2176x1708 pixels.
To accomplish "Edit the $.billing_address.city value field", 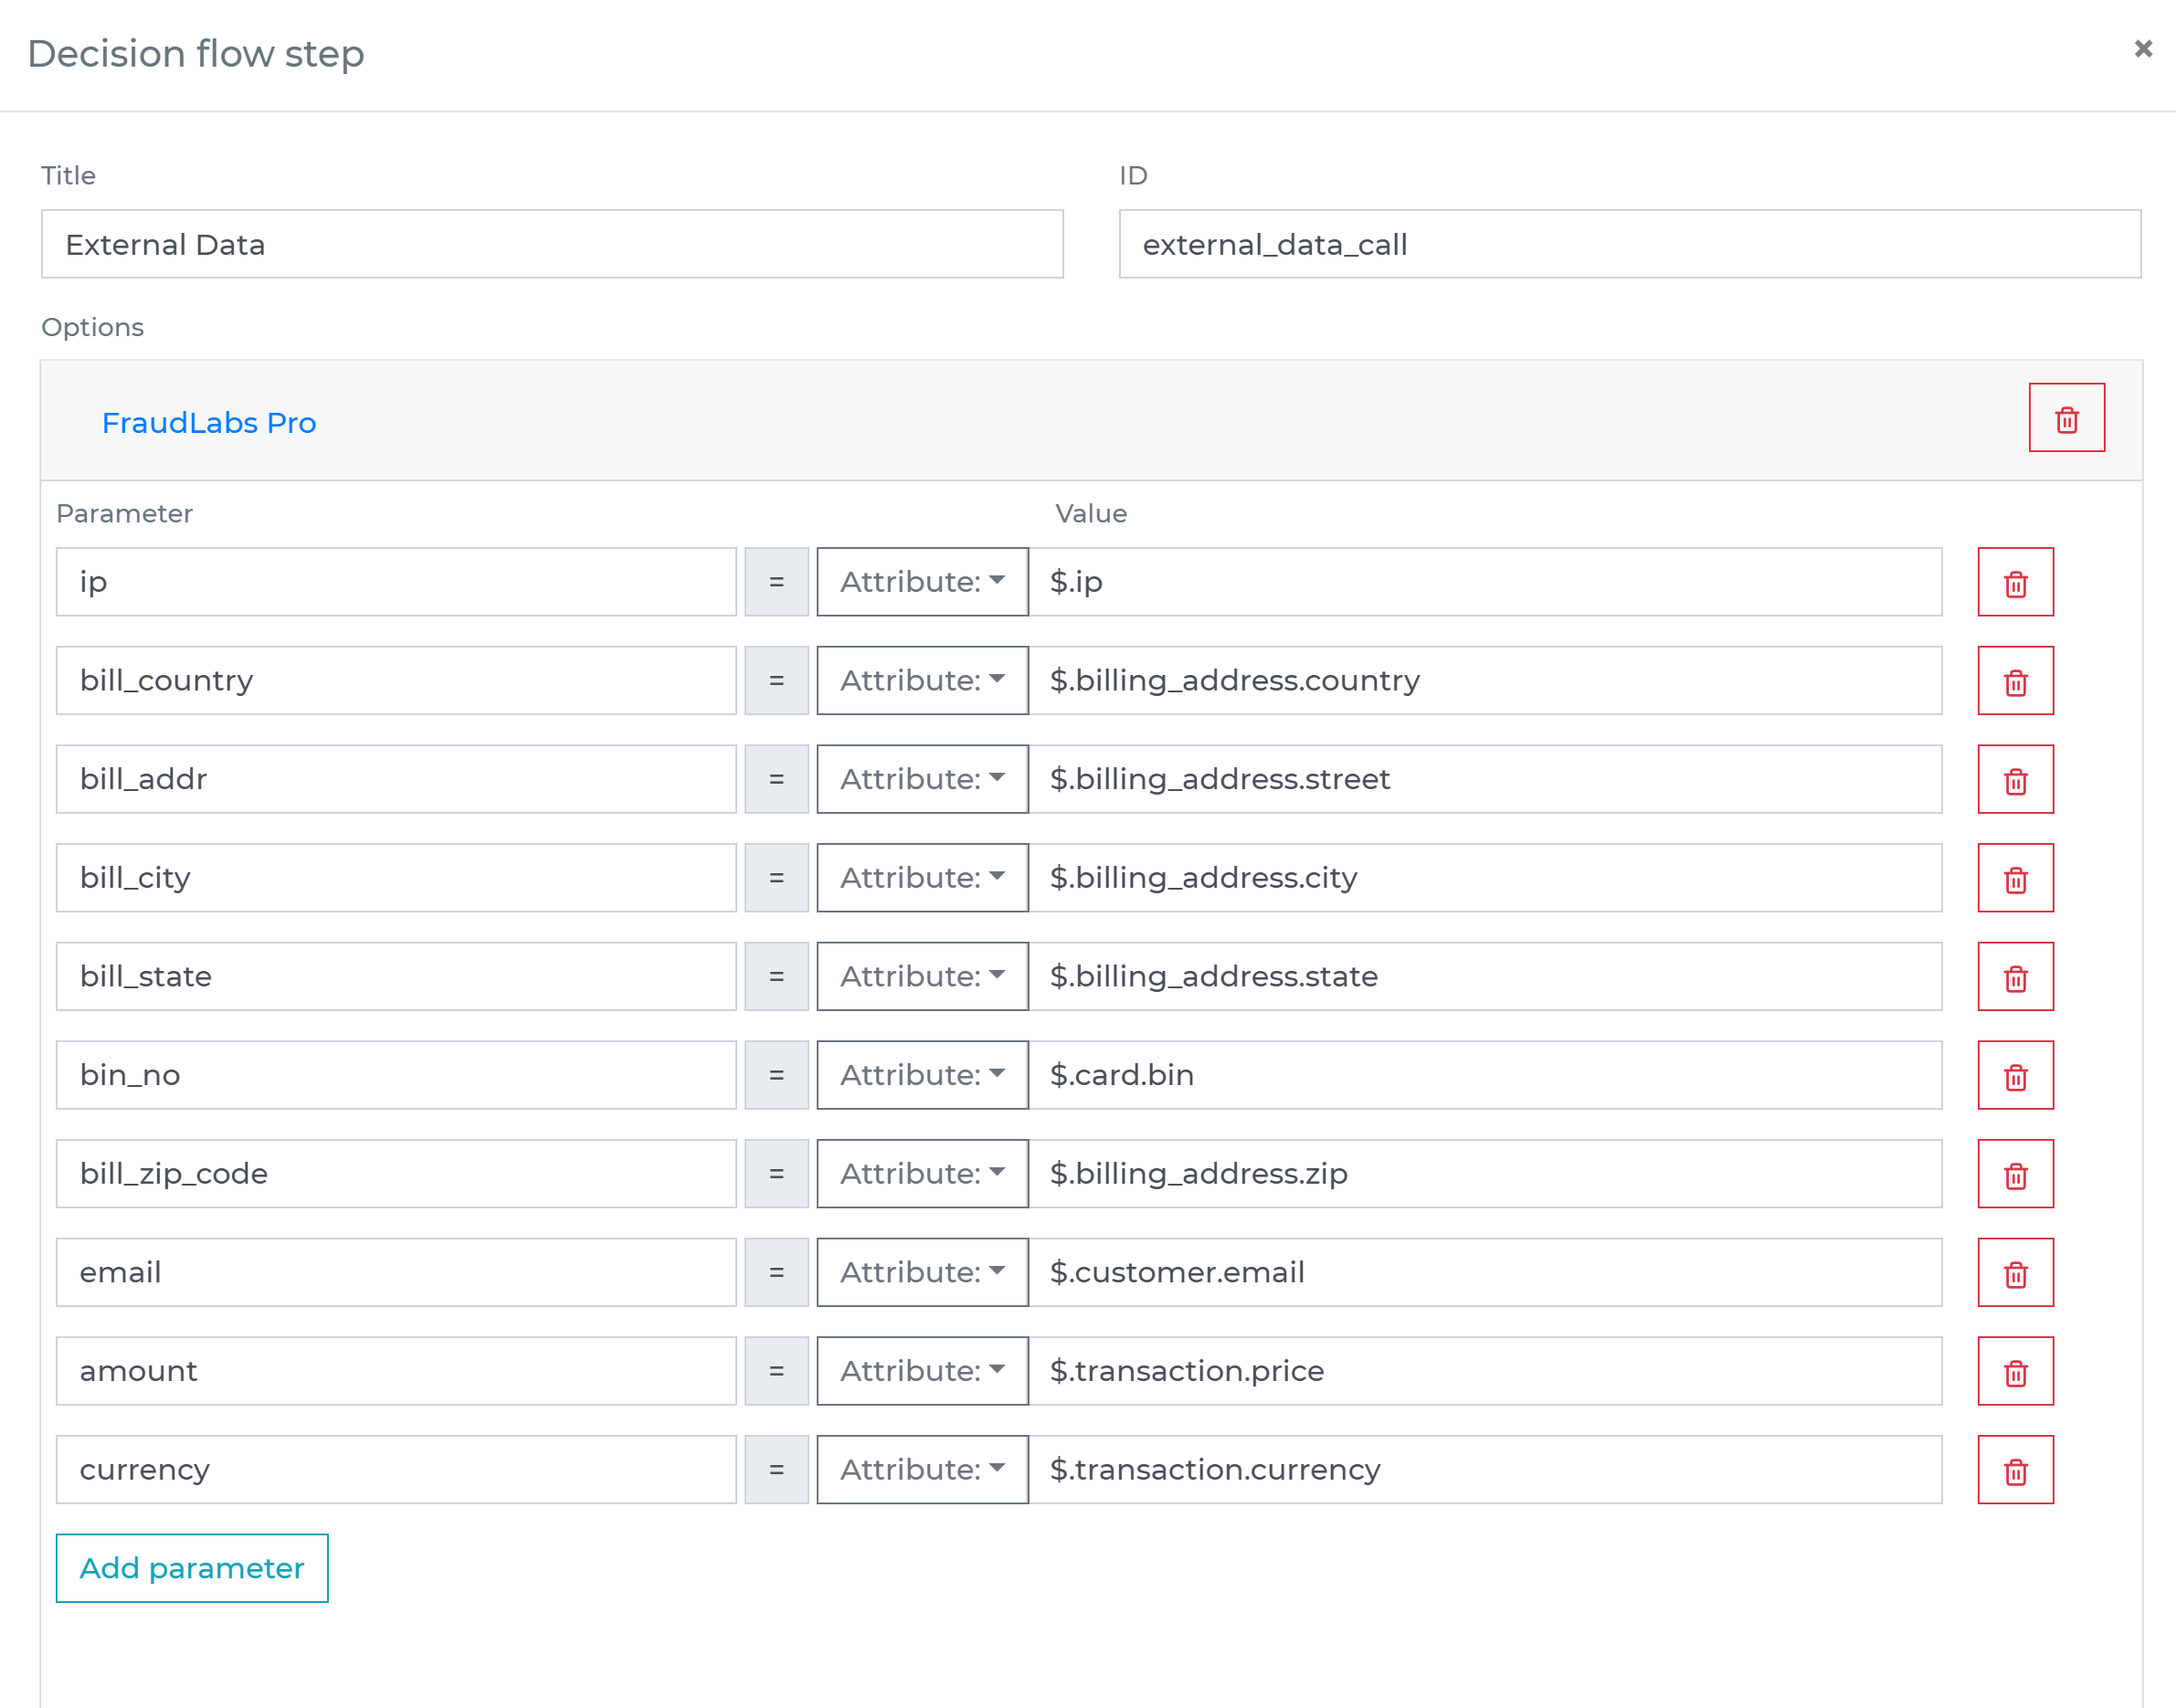I will click(x=1485, y=878).
